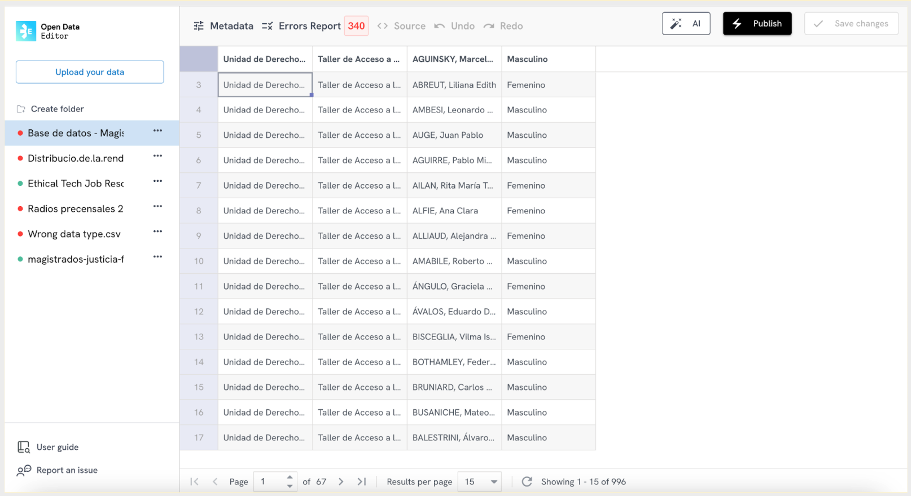Image resolution: width=911 pixels, height=496 pixels.
Task: Select the cell AUGE, Juan Pablo
Action: pos(454,135)
